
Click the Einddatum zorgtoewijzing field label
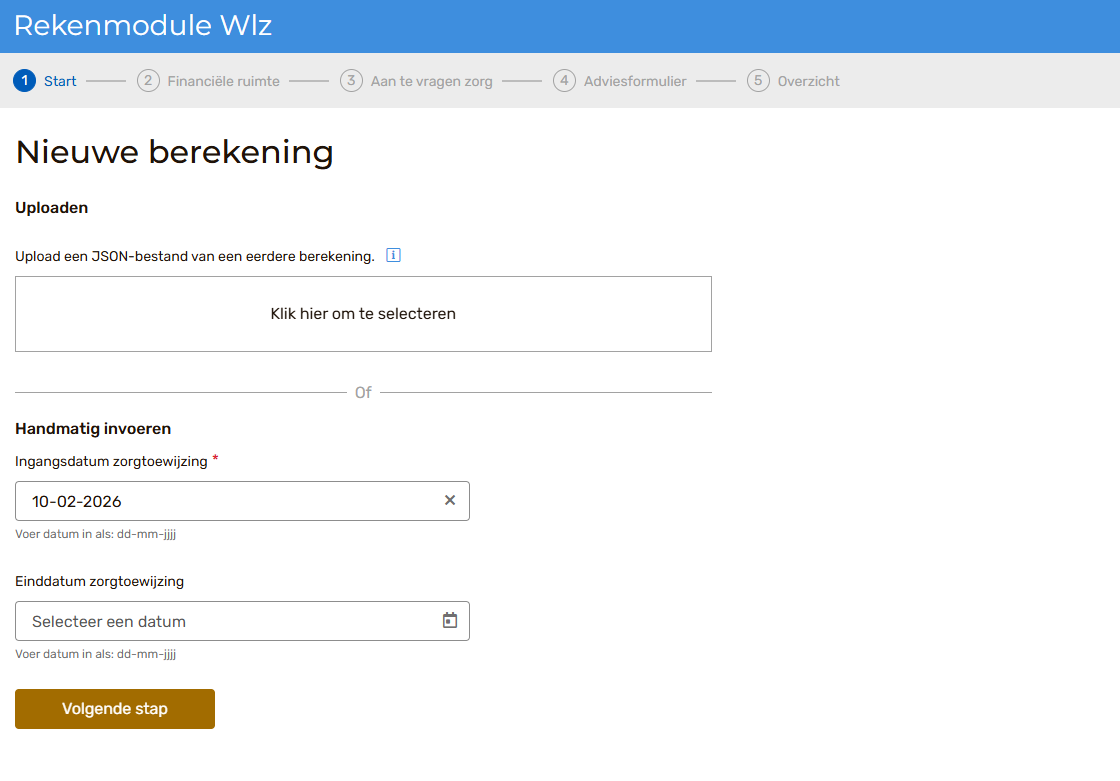tap(99, 581)
